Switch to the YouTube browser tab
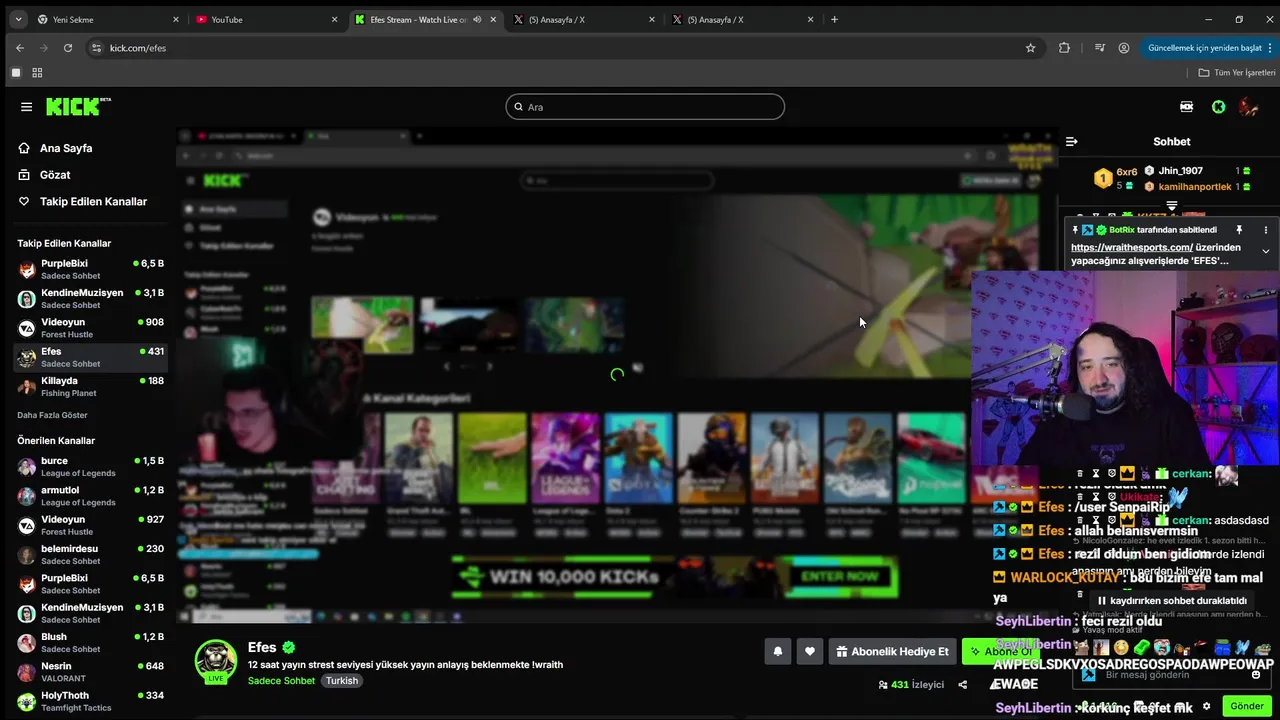 coord(265,19)
